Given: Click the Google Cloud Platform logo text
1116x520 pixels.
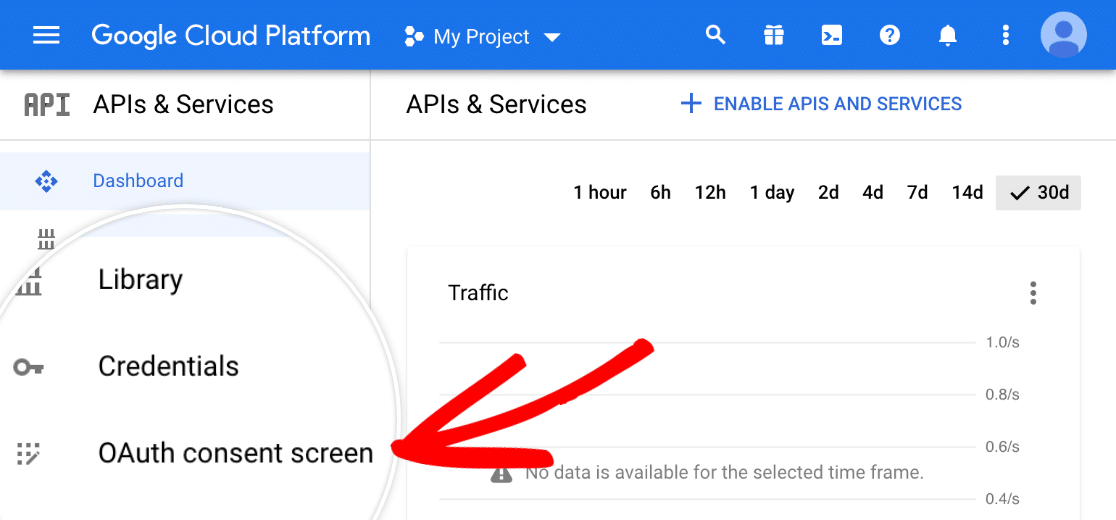Looking at the screenshot, I should 231,36.
